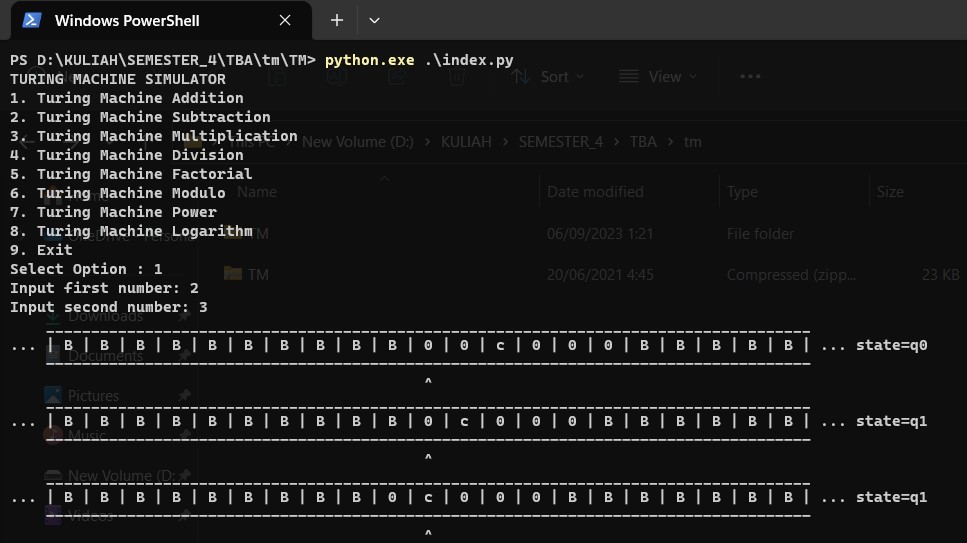Click the 'Select Option : 1' line
967x543 pixels.
[x=86, y=269]
